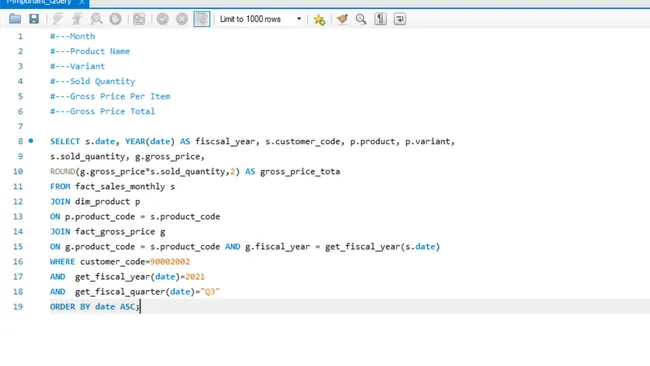This screenshot has width=650, height=366.
Task: Click the '#---Variant' comment
Action: pos(78,66)
